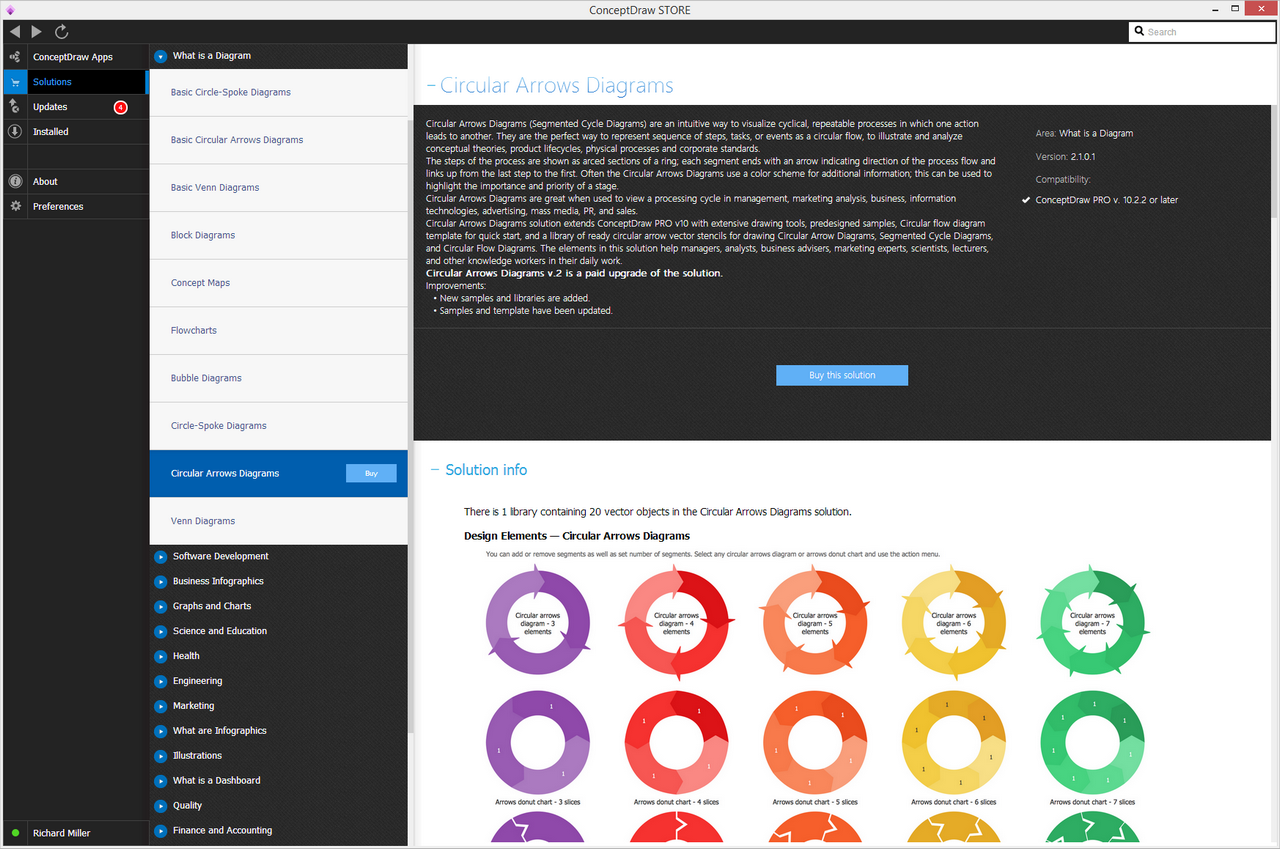The image size is (1280, 849).
Task: Expand the Quality category
Action: click(x=160, y=806)
